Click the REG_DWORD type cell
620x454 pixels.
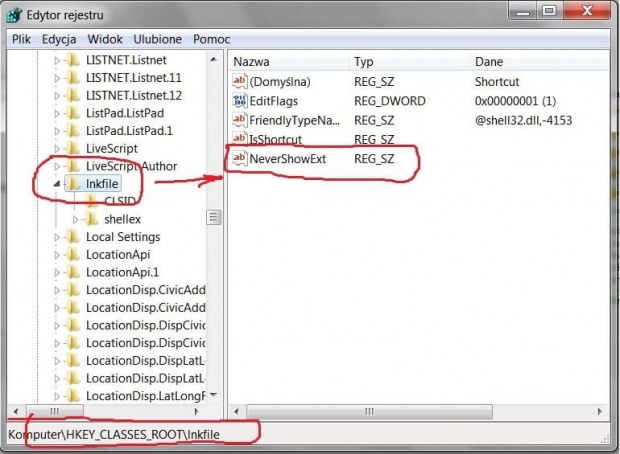point(389,101)
